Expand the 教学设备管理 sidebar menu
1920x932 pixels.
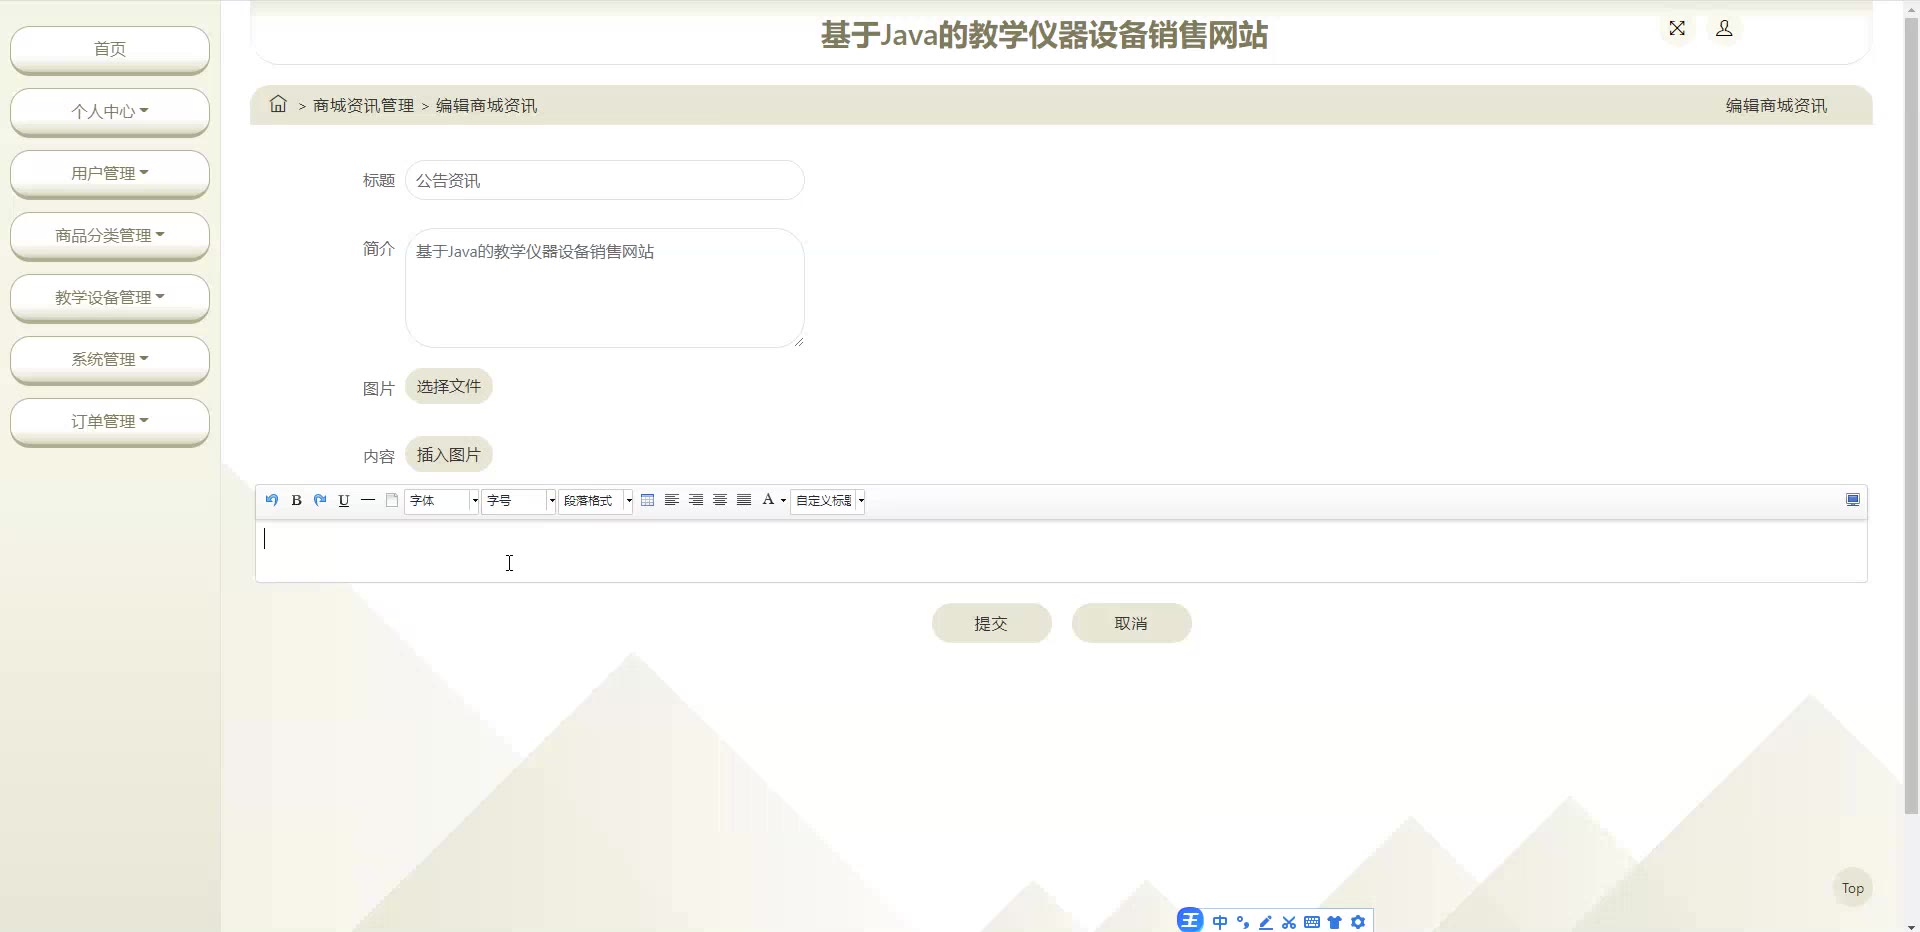click(x=110, y=297)
